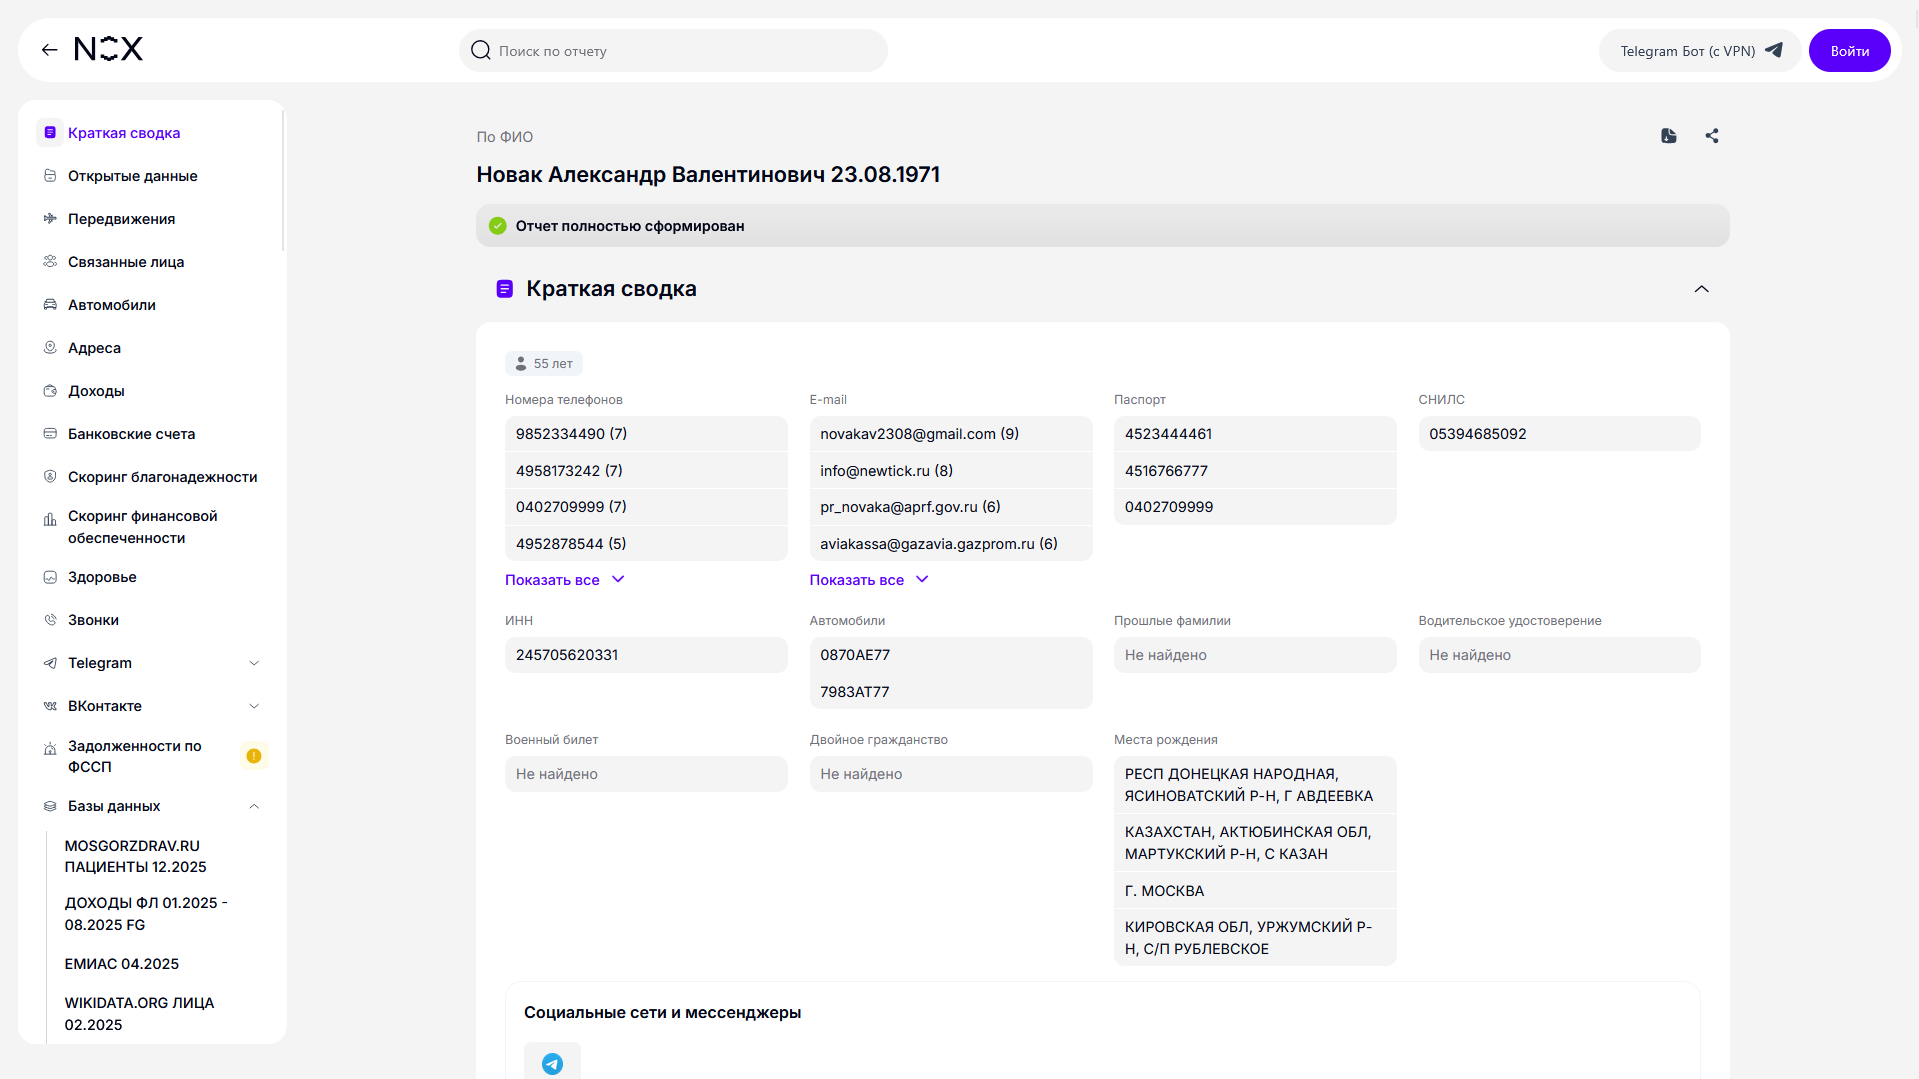Show all e-mail addresses
This screenshot has height=1079, width=1919.
[x=869, y=580]
